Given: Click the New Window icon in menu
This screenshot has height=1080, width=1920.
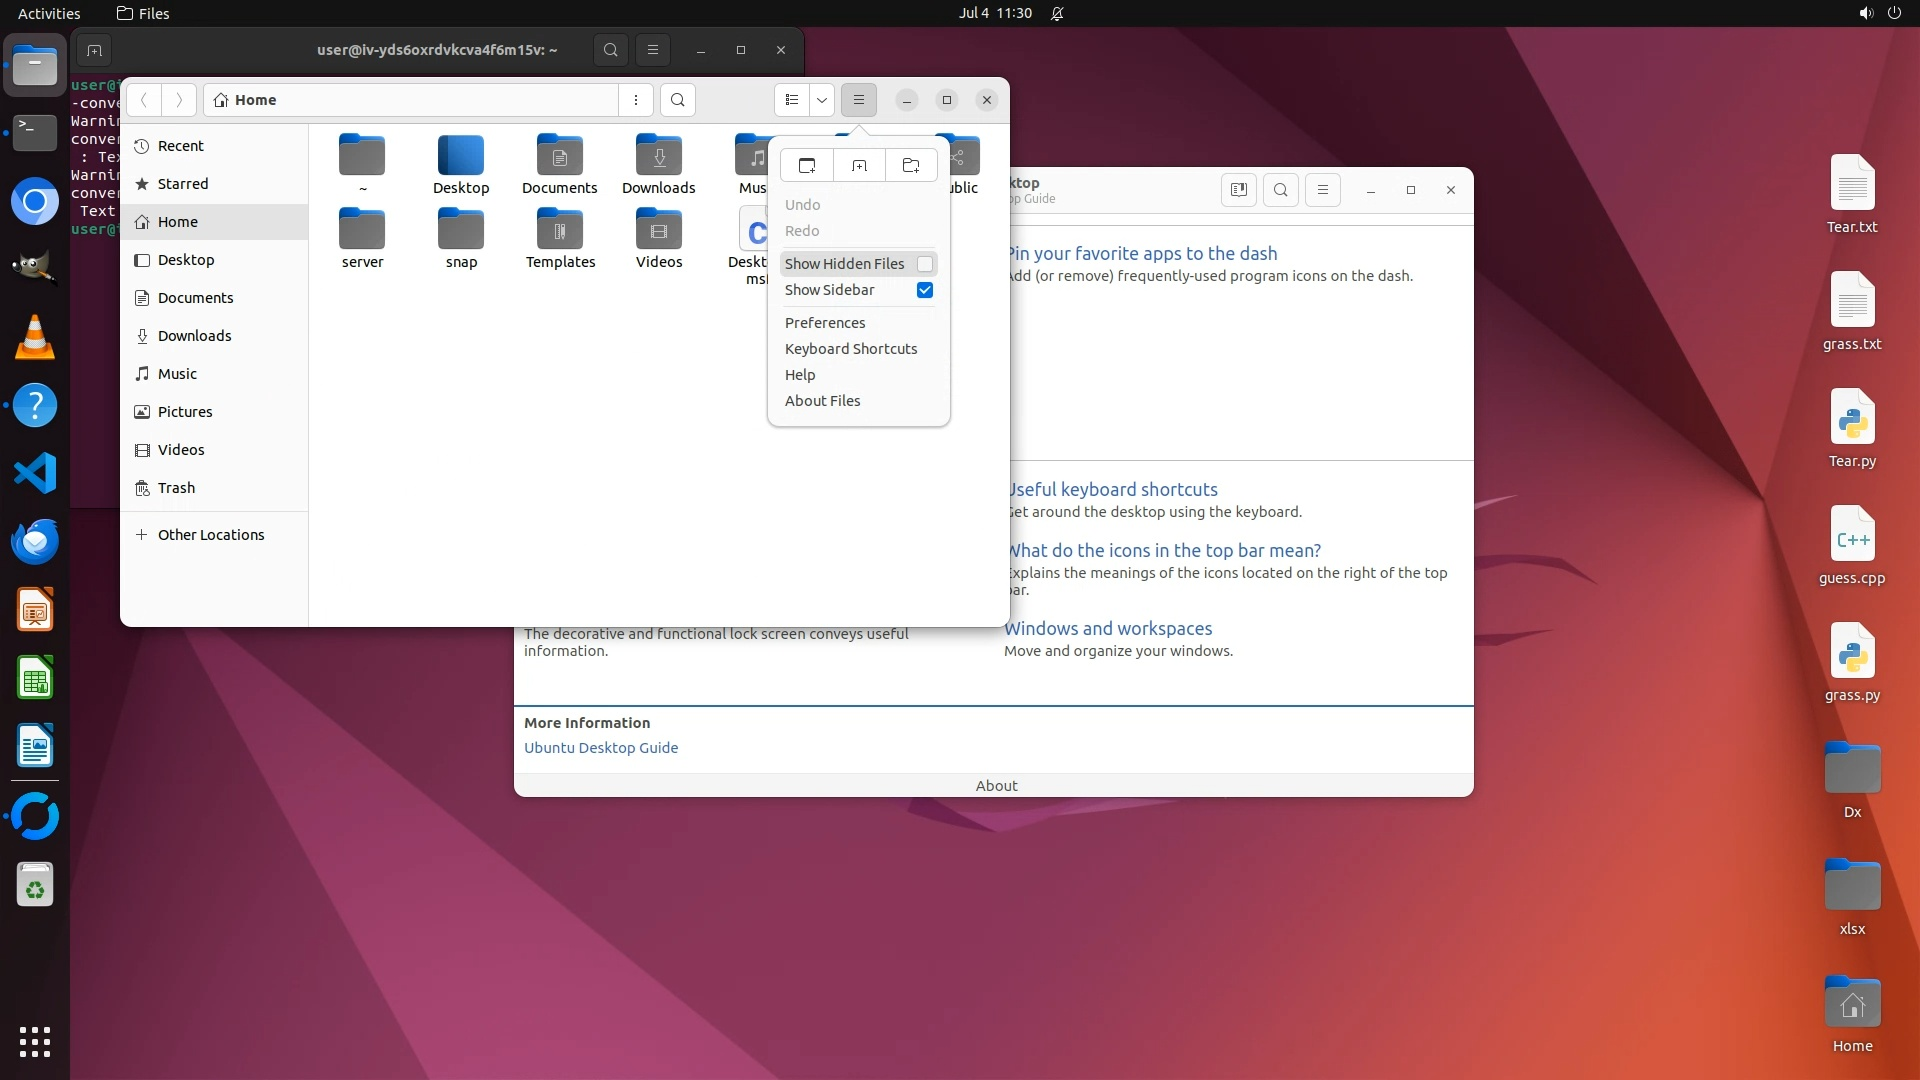Looking at the screenshot, I should click(807, 165).
